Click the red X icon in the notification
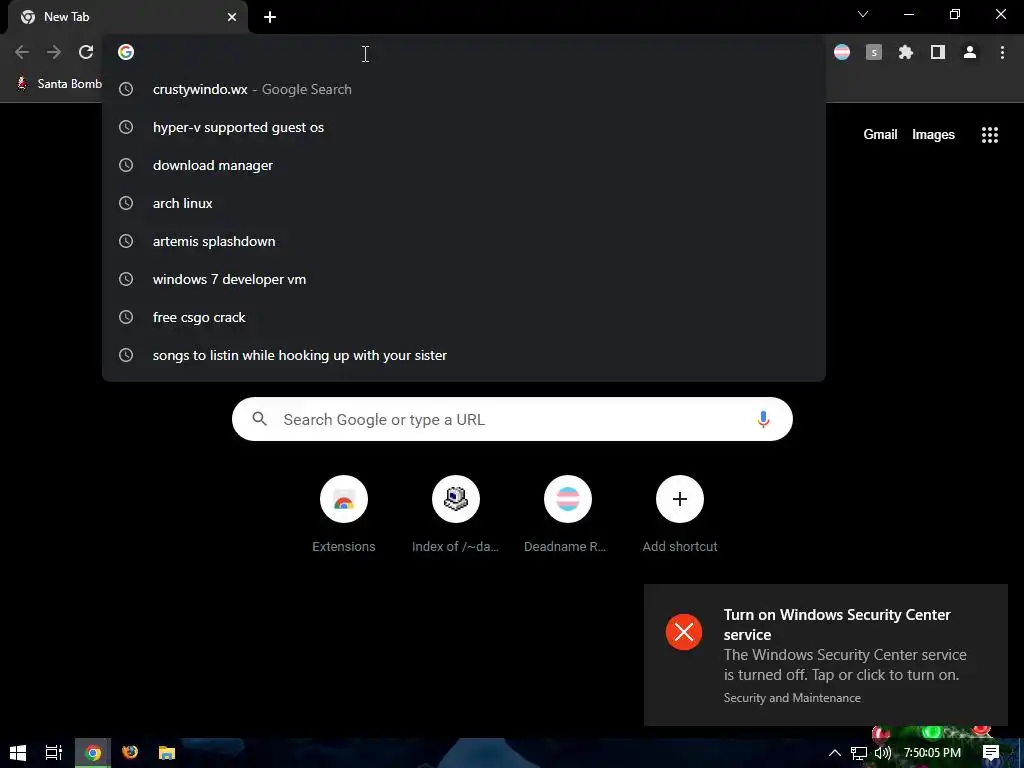 [684, 632]
